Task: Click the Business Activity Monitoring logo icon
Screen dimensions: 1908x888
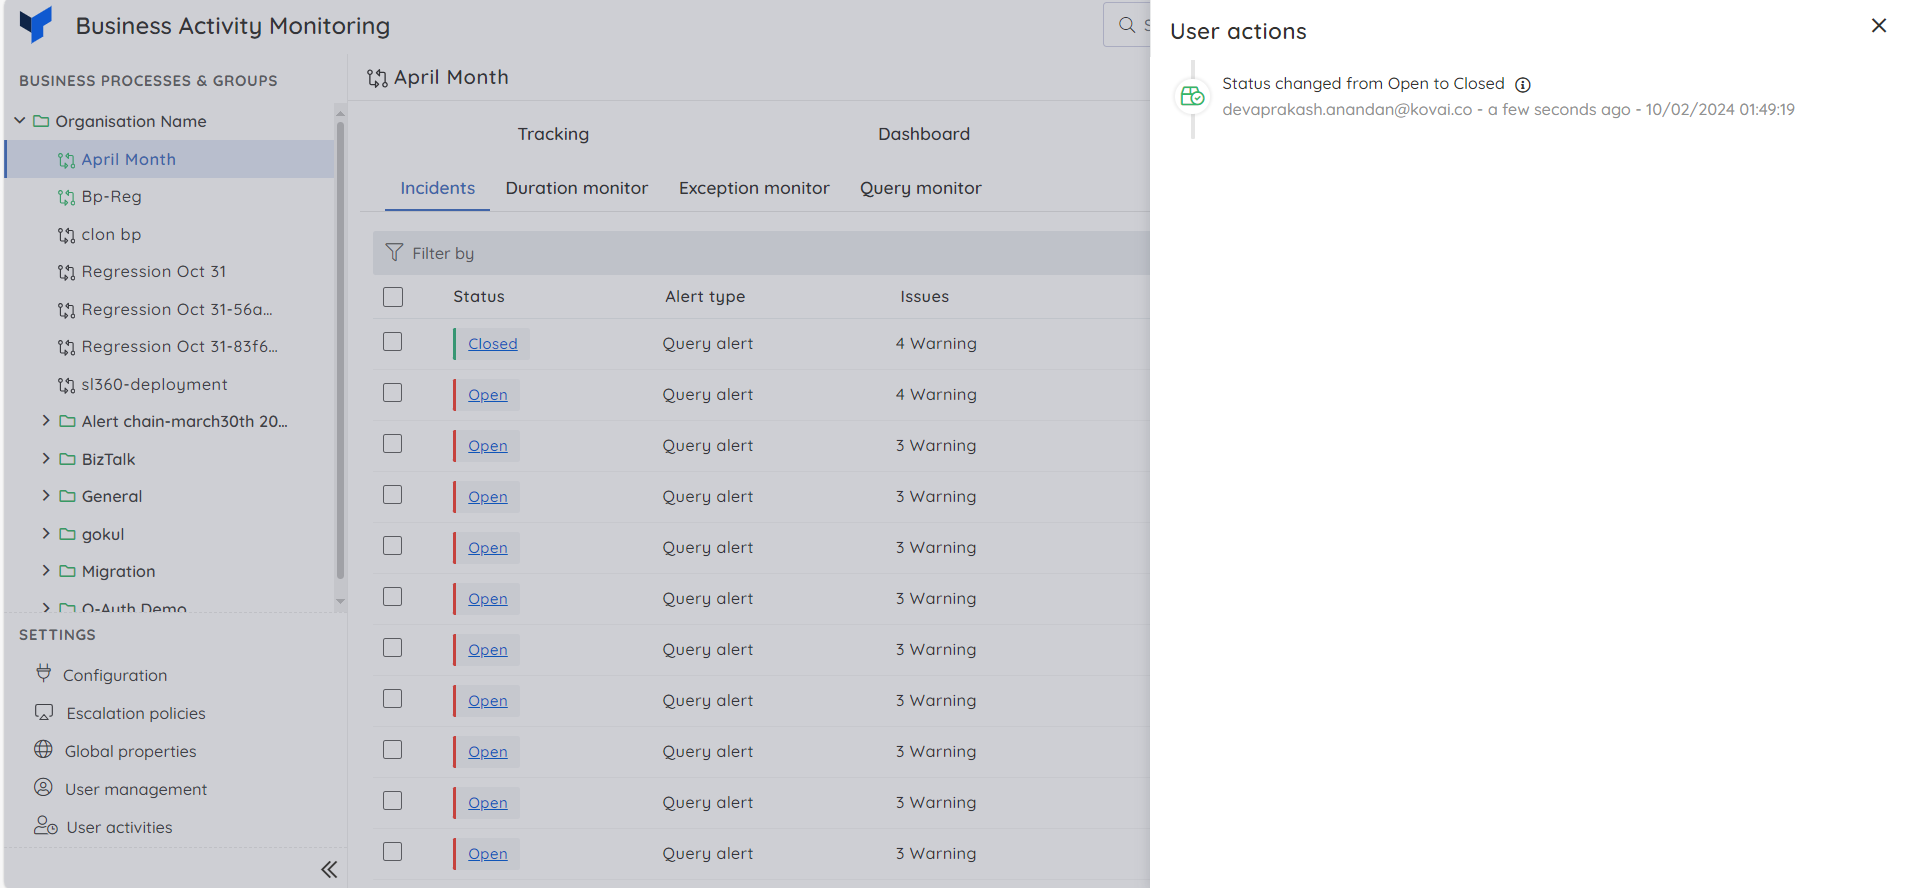Action: coord(36,24)
